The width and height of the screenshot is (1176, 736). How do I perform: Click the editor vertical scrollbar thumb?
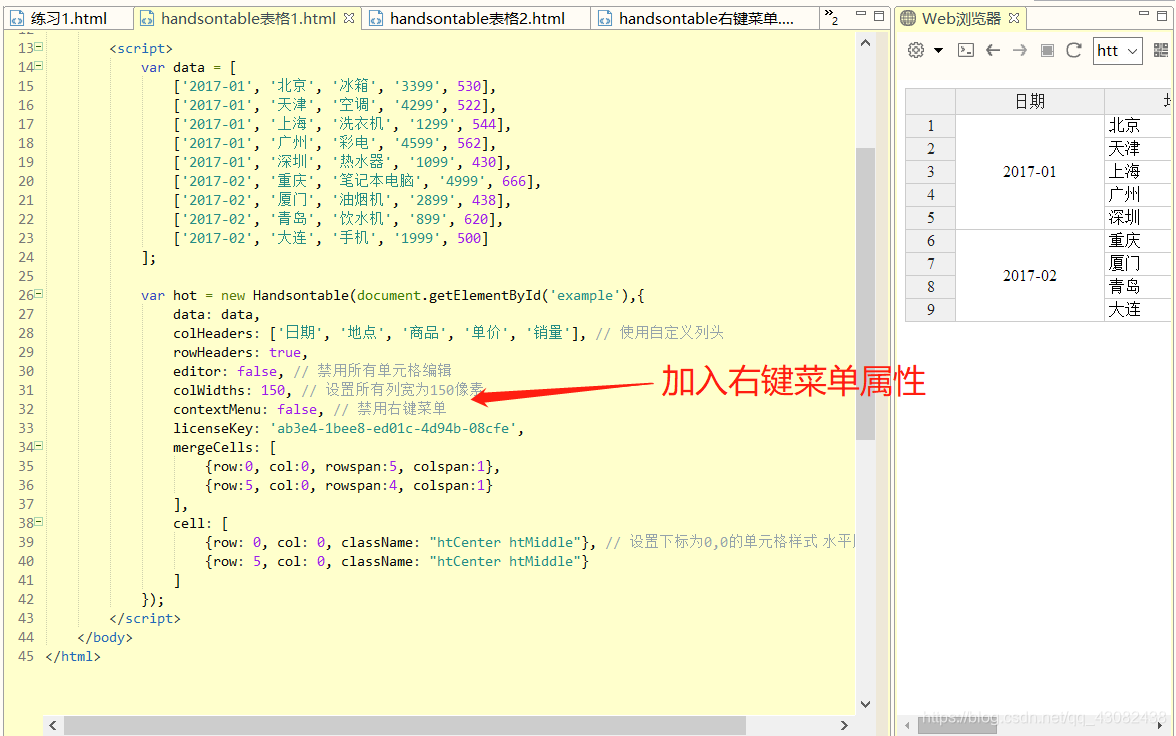[x=866, y=293]
